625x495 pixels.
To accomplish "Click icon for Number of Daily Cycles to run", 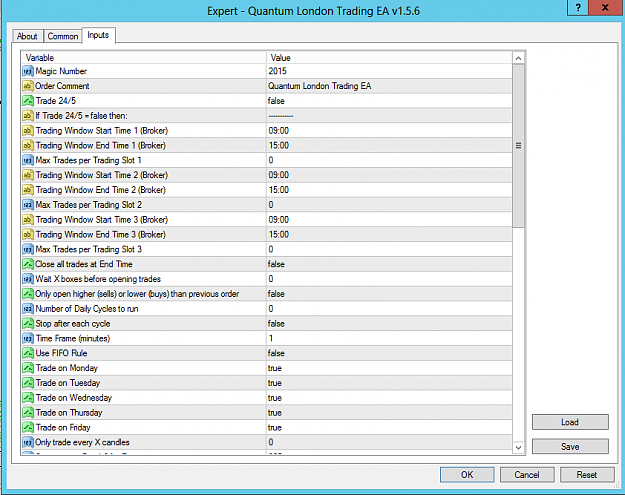I will pyautogui.click(x=28, y=309).
